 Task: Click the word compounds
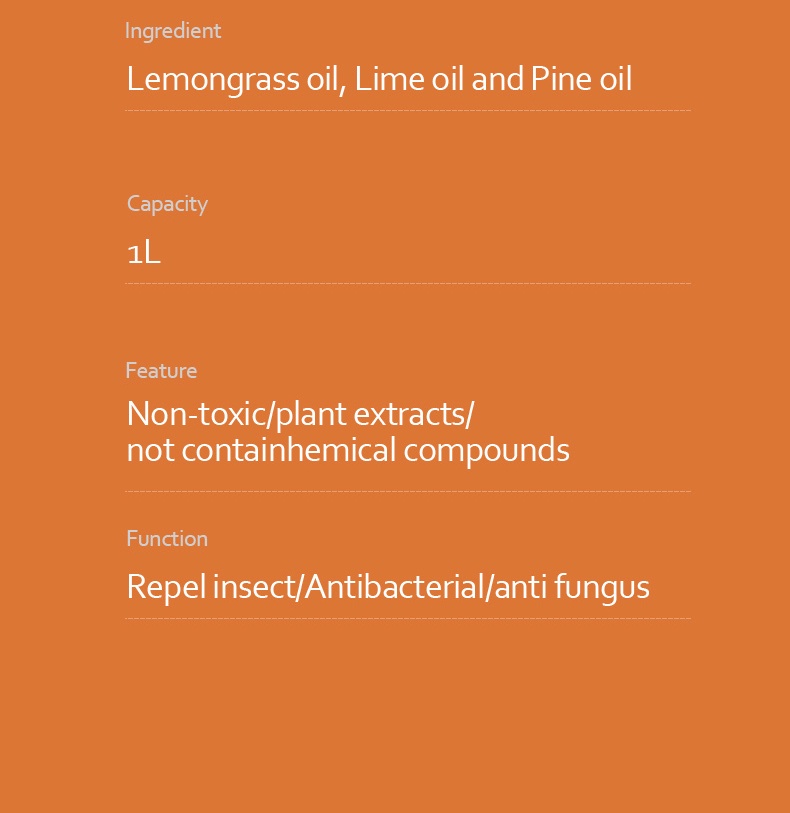tap(486, 451)
